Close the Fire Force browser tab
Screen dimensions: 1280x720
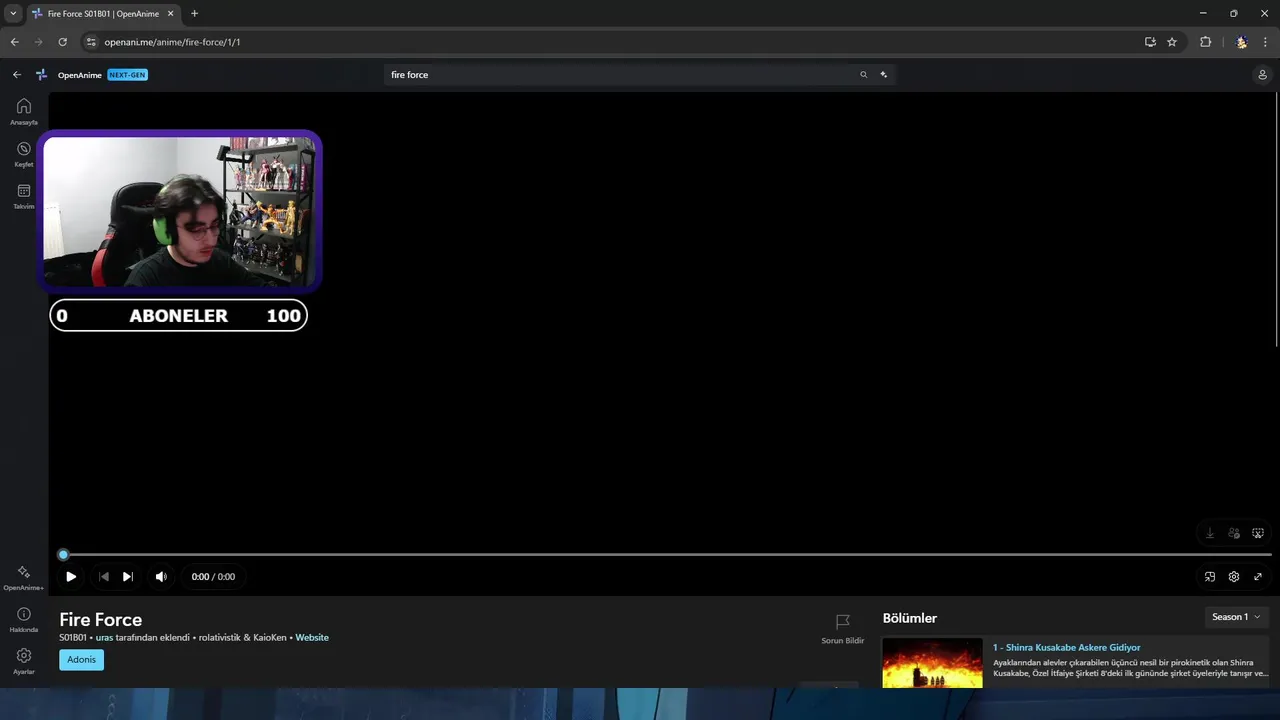(x=170, y=14)
